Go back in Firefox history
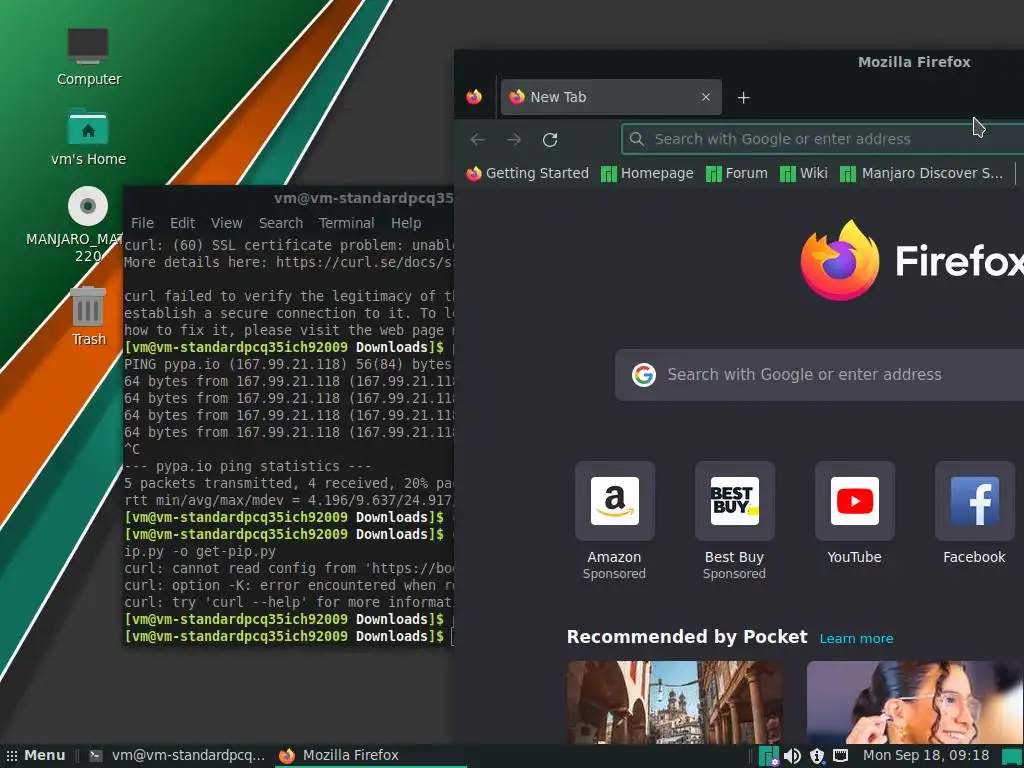This screenshot has width=1024, height=768. [477, 139]
